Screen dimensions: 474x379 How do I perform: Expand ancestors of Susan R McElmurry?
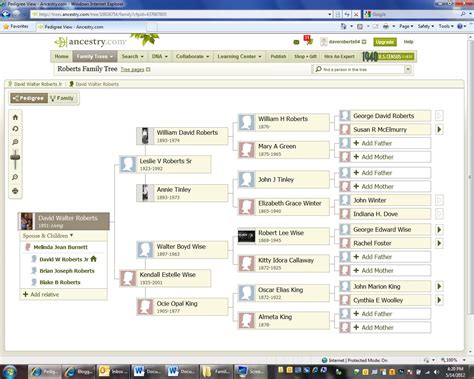point(439,129)
